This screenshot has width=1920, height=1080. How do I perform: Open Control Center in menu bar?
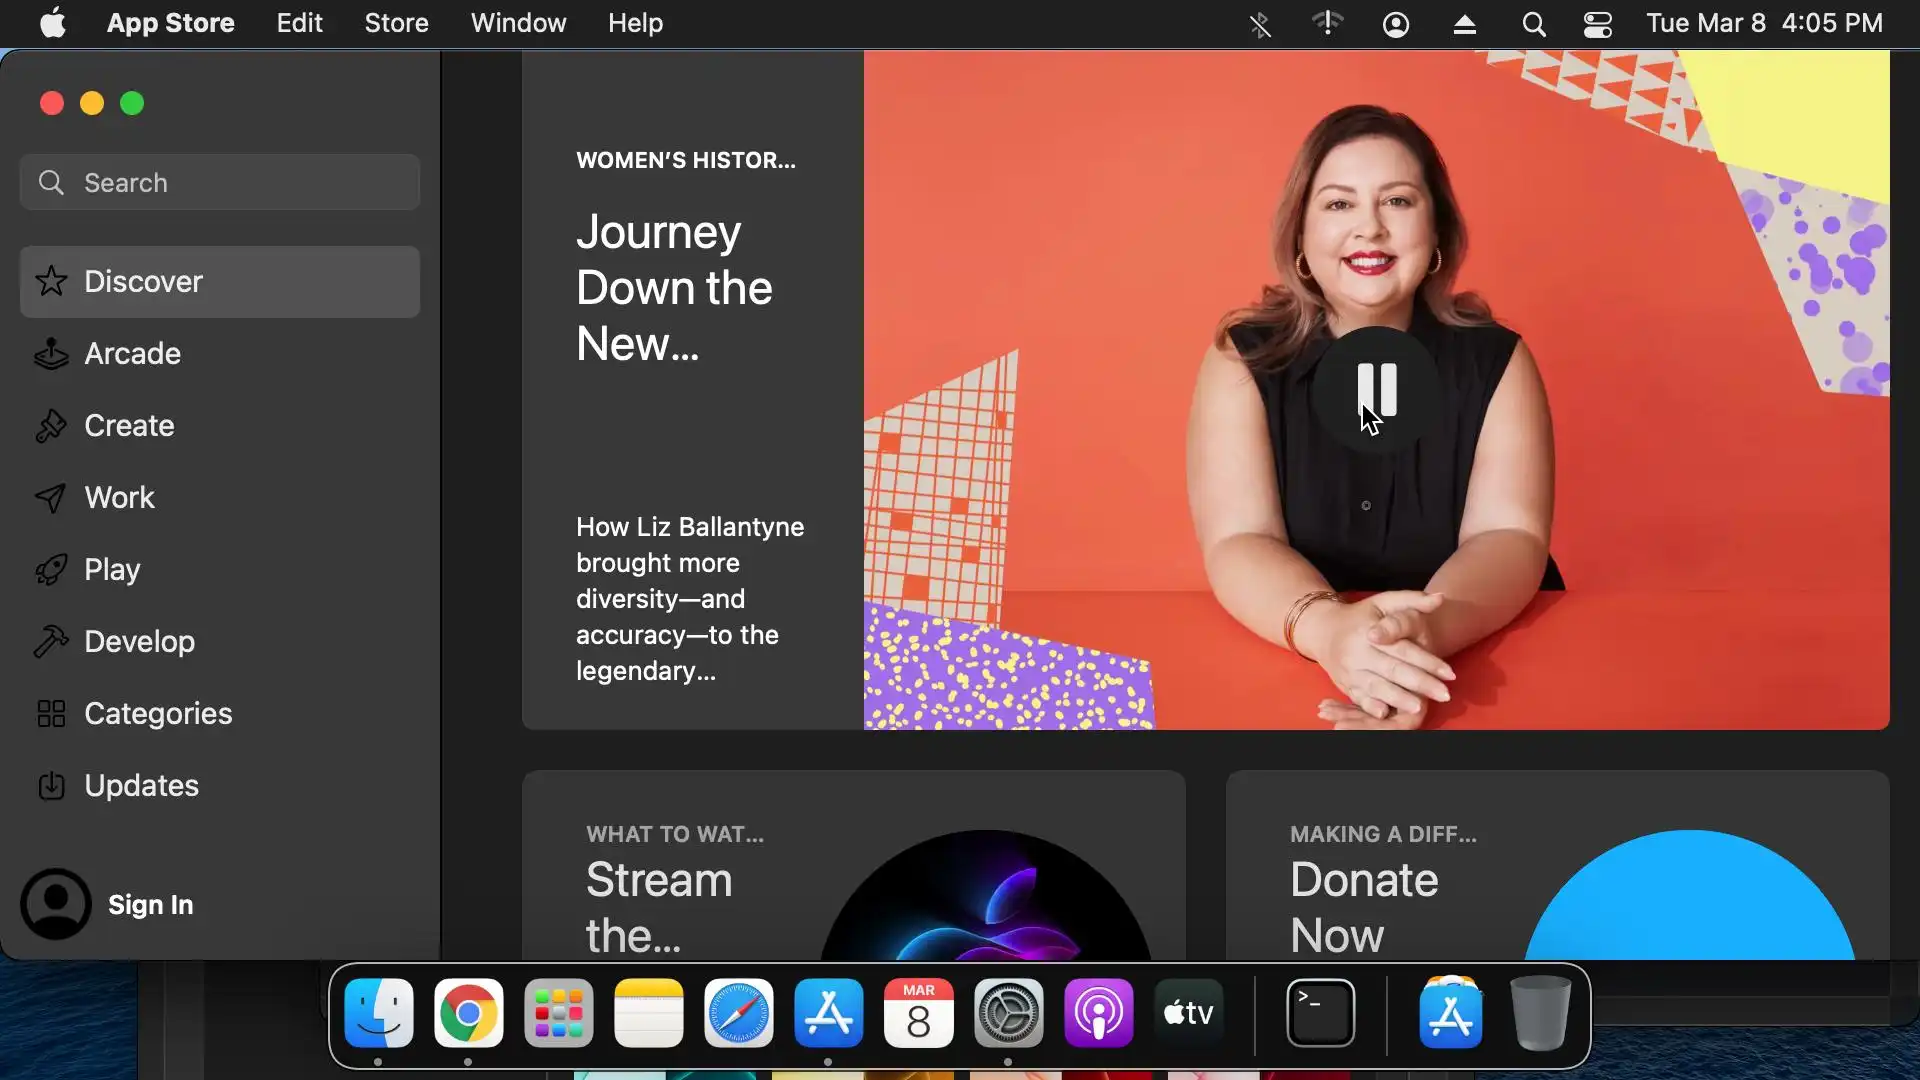click(x=1597, y=24)
